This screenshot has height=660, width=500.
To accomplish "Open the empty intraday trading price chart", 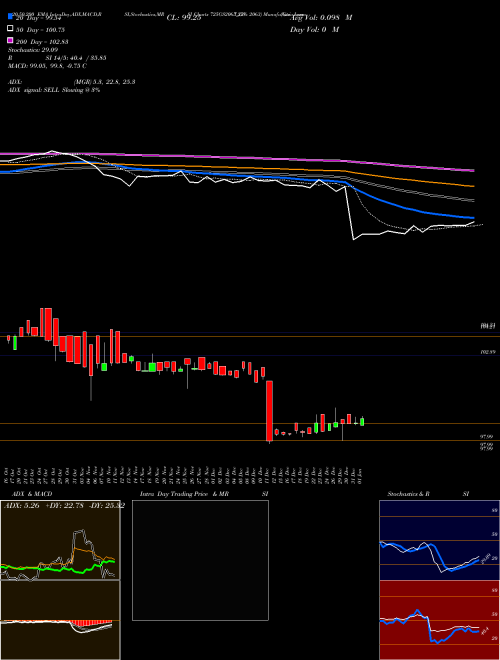I will click(200, 560).
